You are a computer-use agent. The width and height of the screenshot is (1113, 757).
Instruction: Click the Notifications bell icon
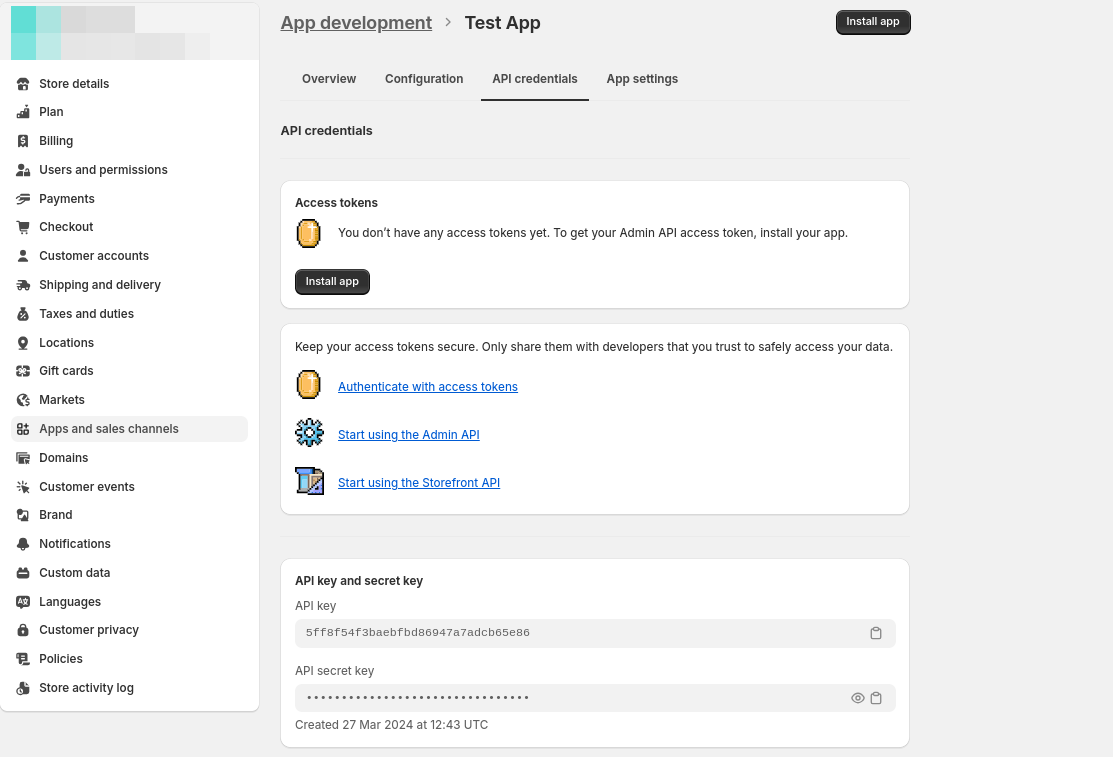click(x=23, y=544)
